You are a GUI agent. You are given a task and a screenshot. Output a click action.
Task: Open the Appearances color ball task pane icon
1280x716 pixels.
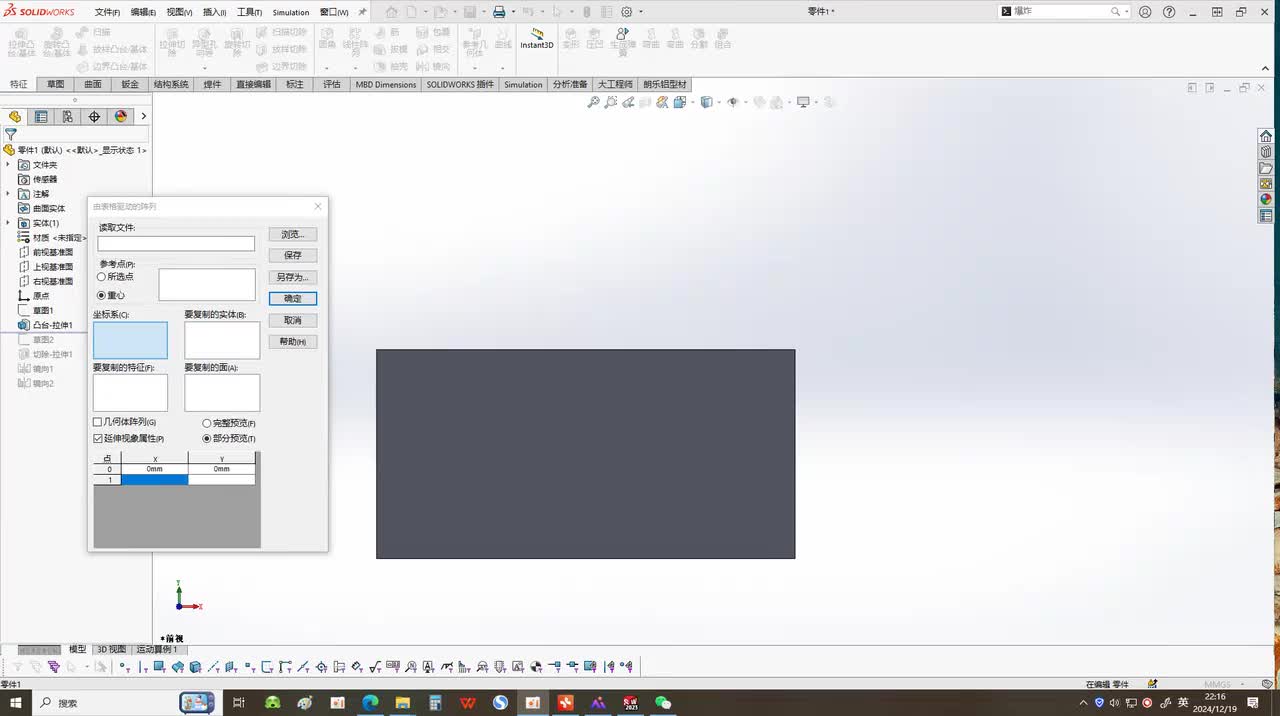(x=1266, y=199)
